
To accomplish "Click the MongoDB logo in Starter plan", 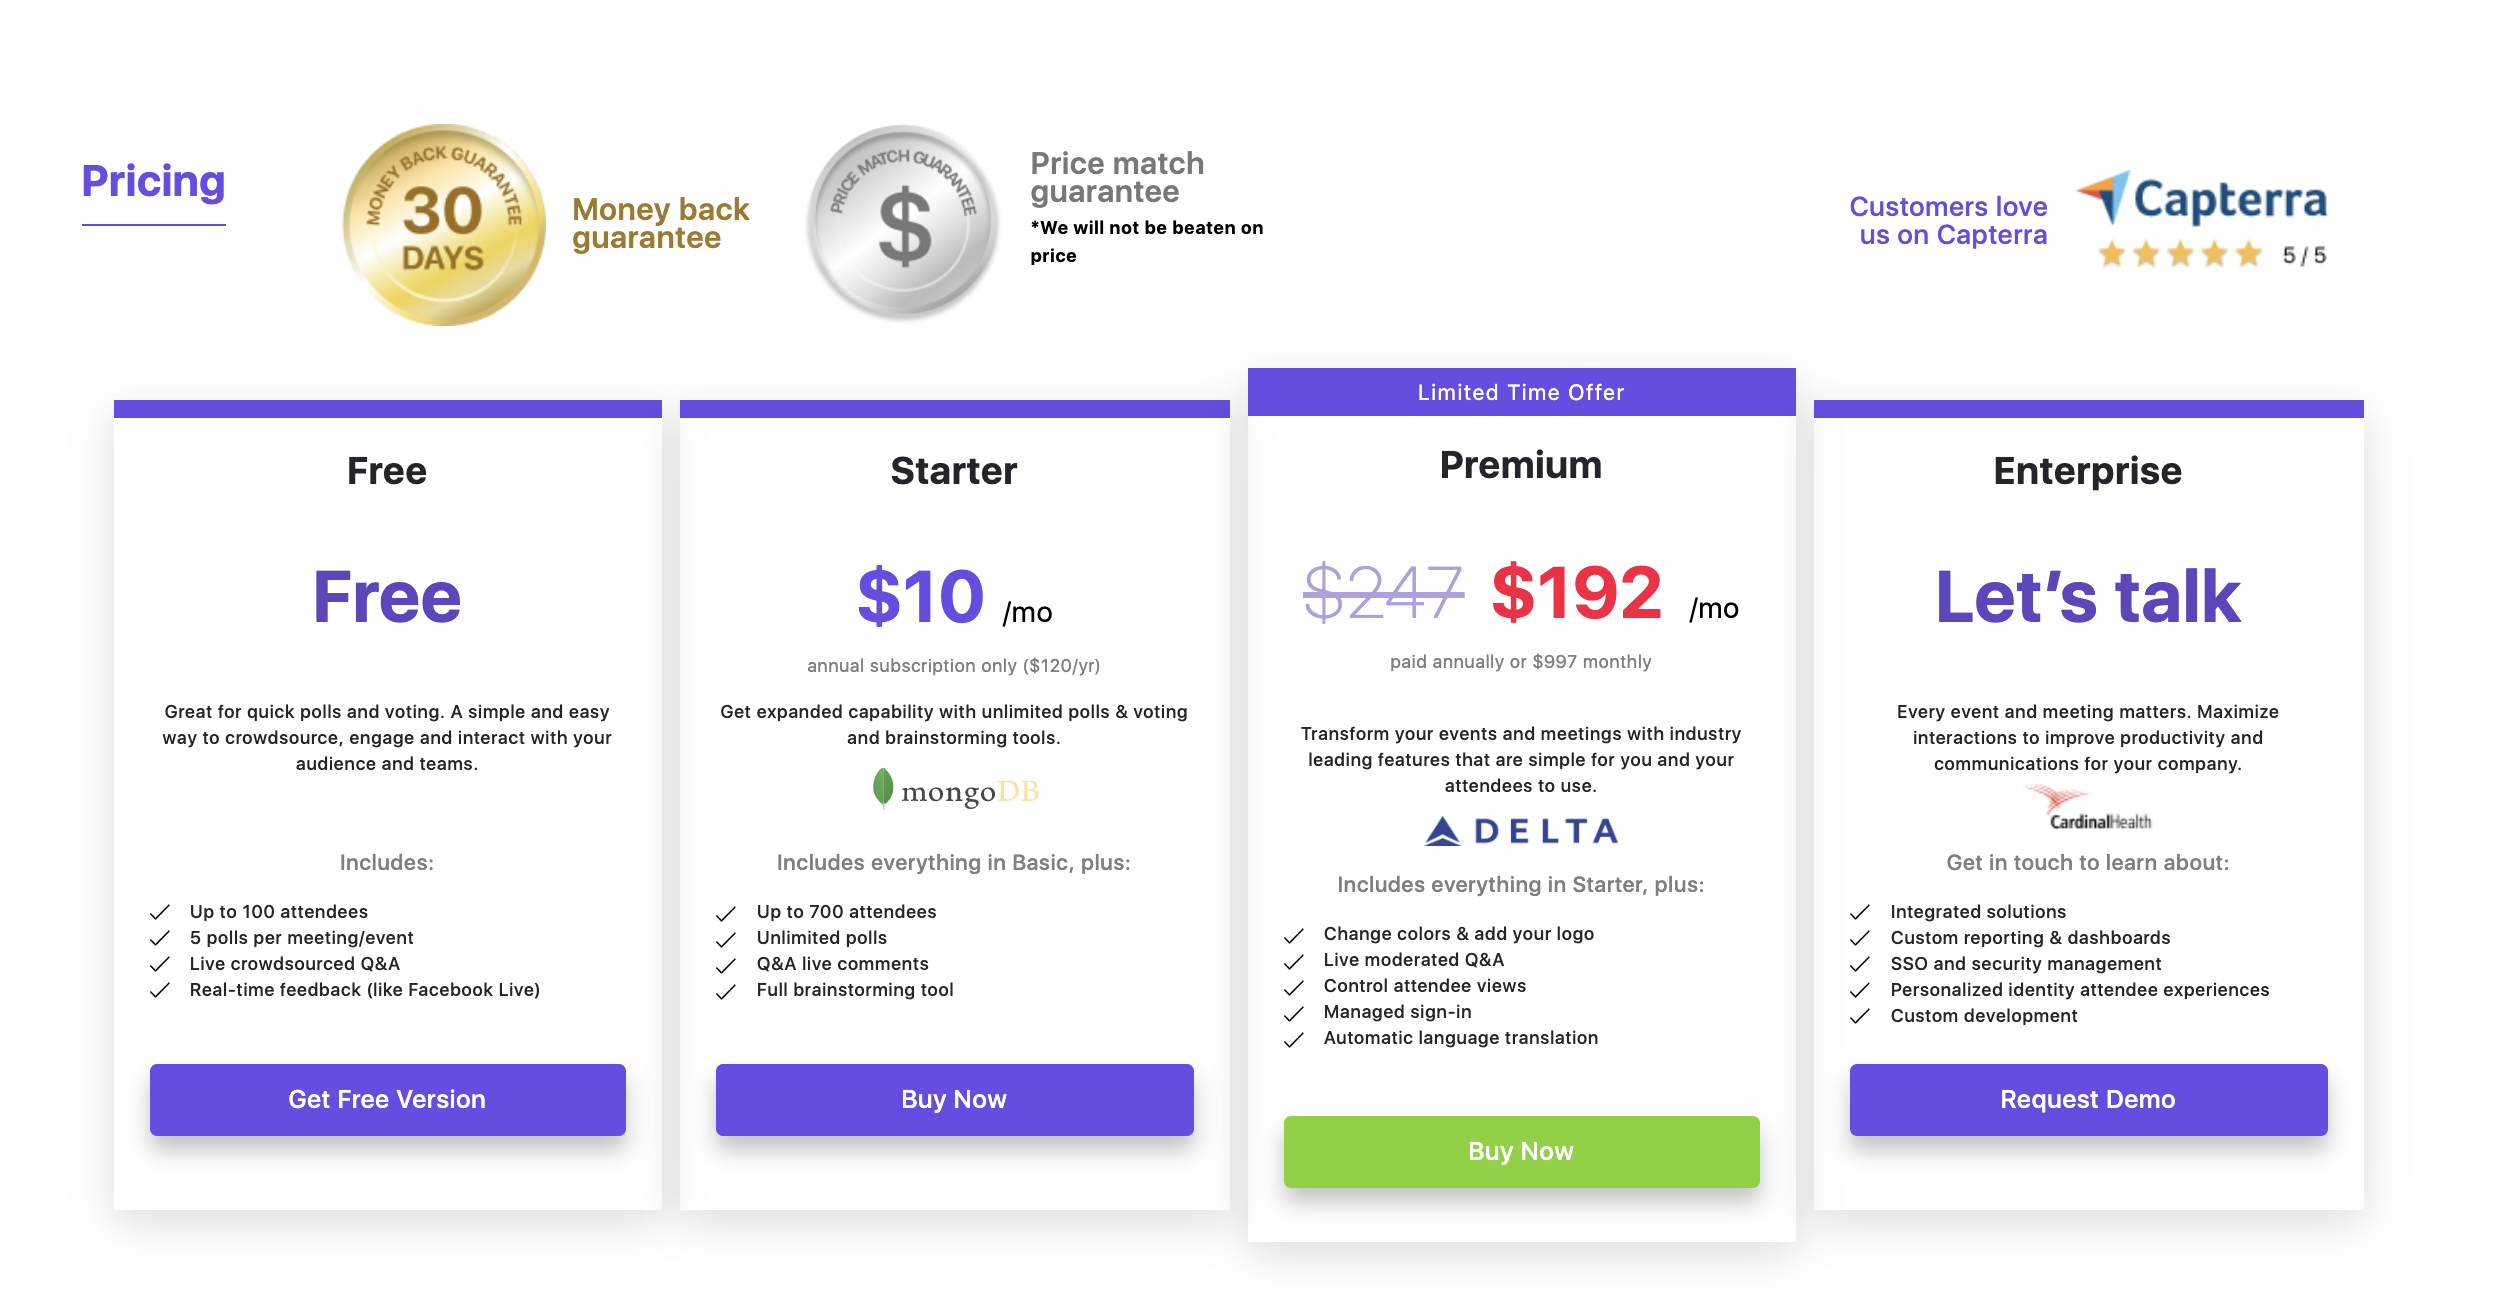I will 955,790.
